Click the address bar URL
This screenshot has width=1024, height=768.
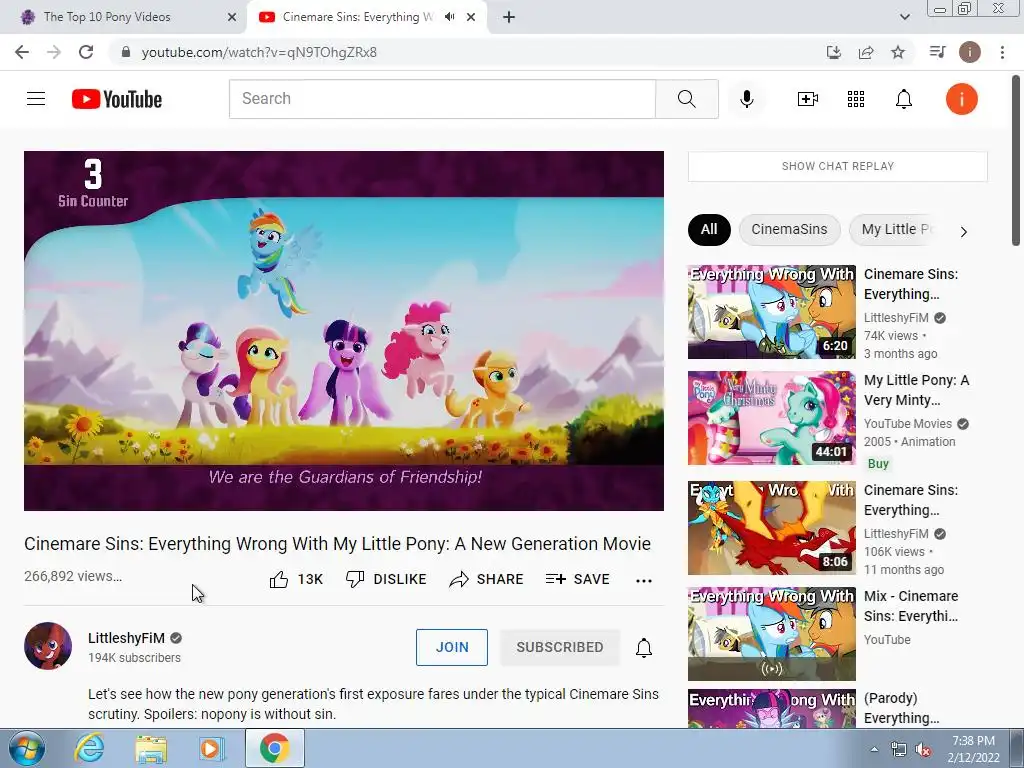[x=259, y=52]
